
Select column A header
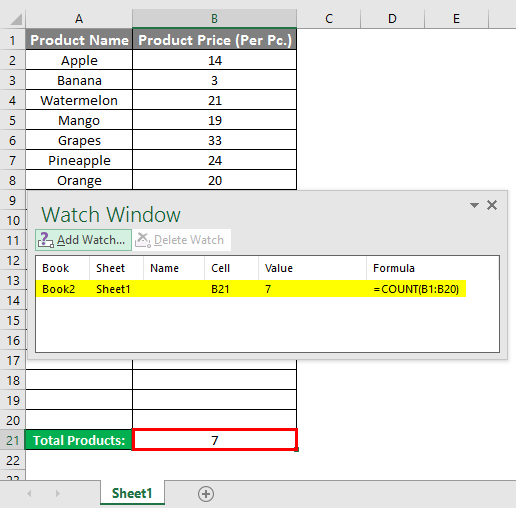click(79, 19)
